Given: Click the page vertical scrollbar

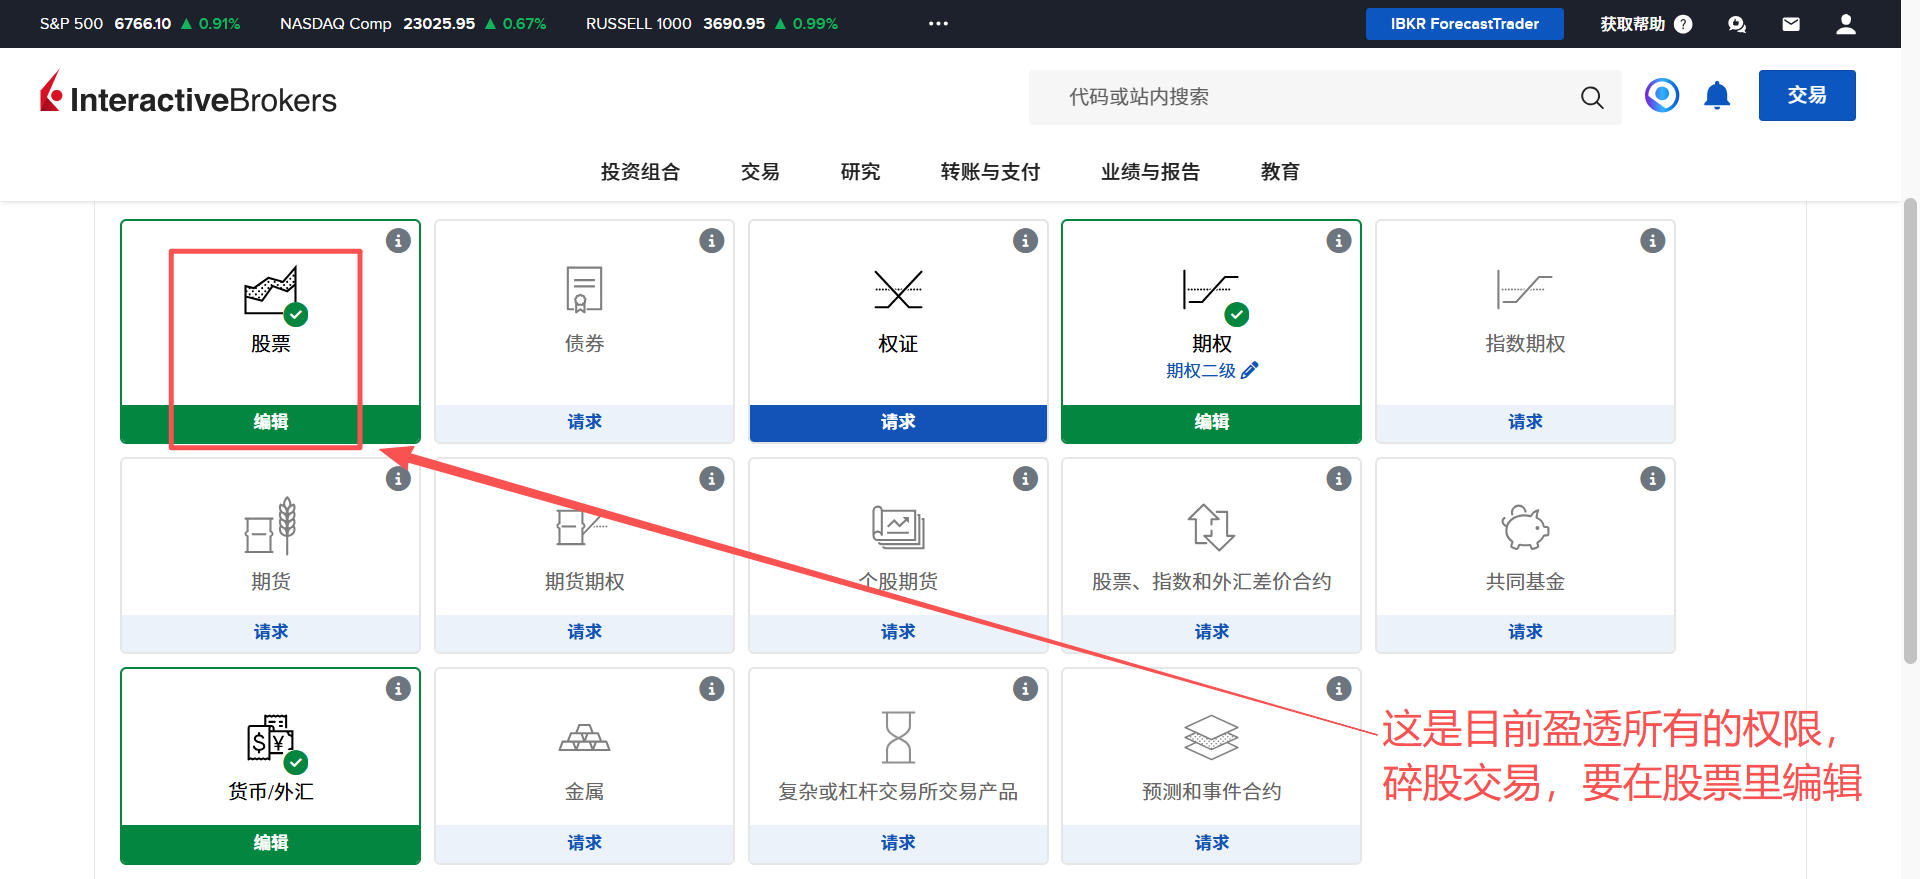Looking at the screenshot, I should click(1910, 430).
